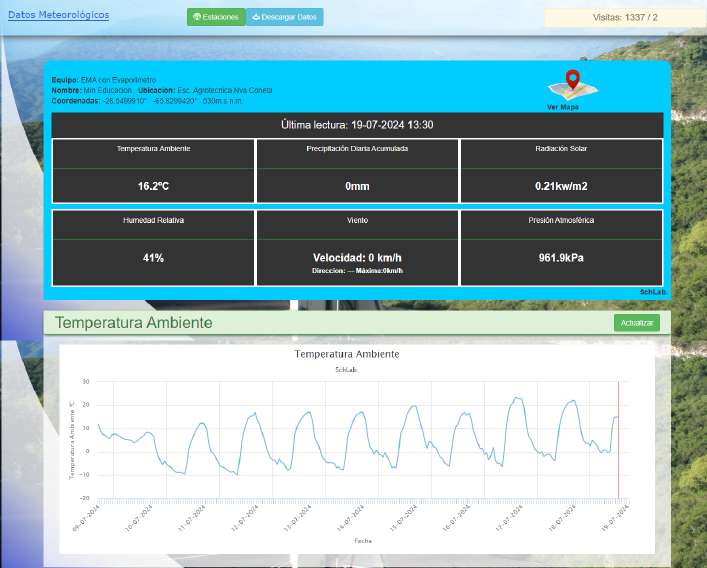The width and height of the screenshot is (707, 568).
Task: Click the Velocidad: 0 km/h value
Action: pos(357,258)
